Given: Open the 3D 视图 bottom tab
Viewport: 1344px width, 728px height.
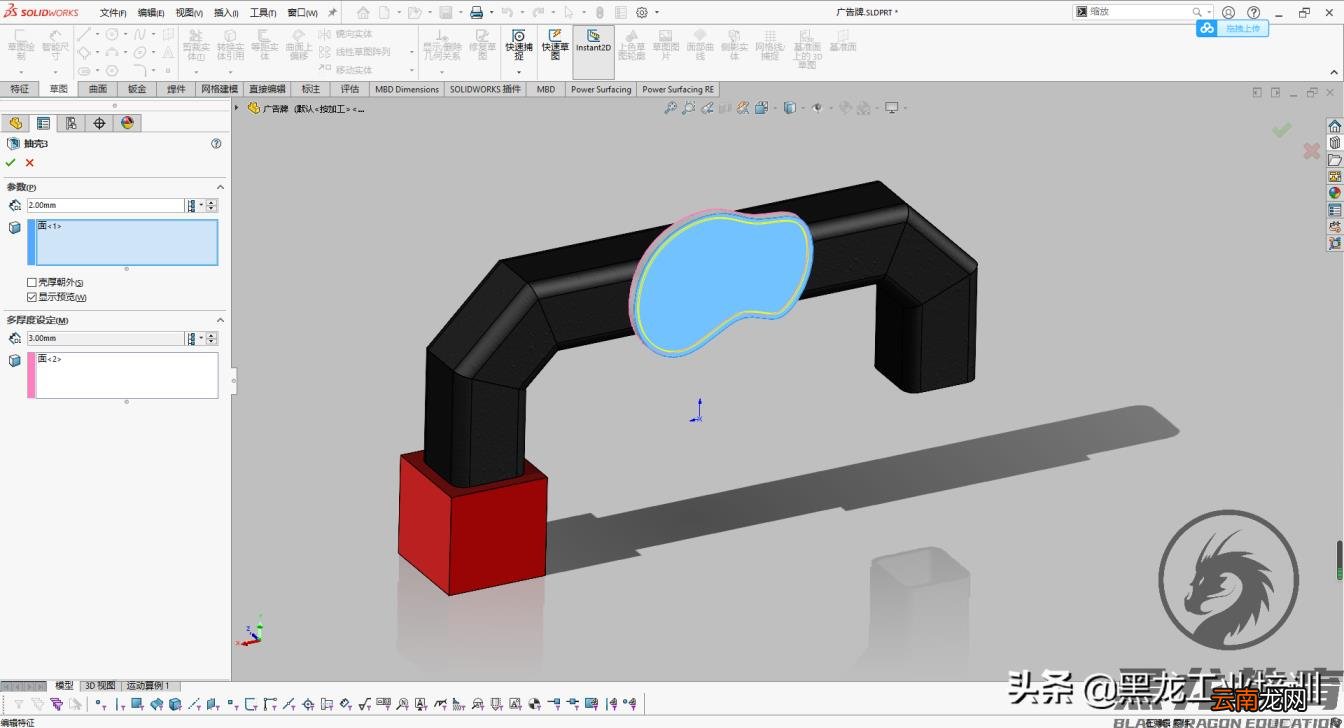Looking at the screenshot, I should (x=100, y=686).
